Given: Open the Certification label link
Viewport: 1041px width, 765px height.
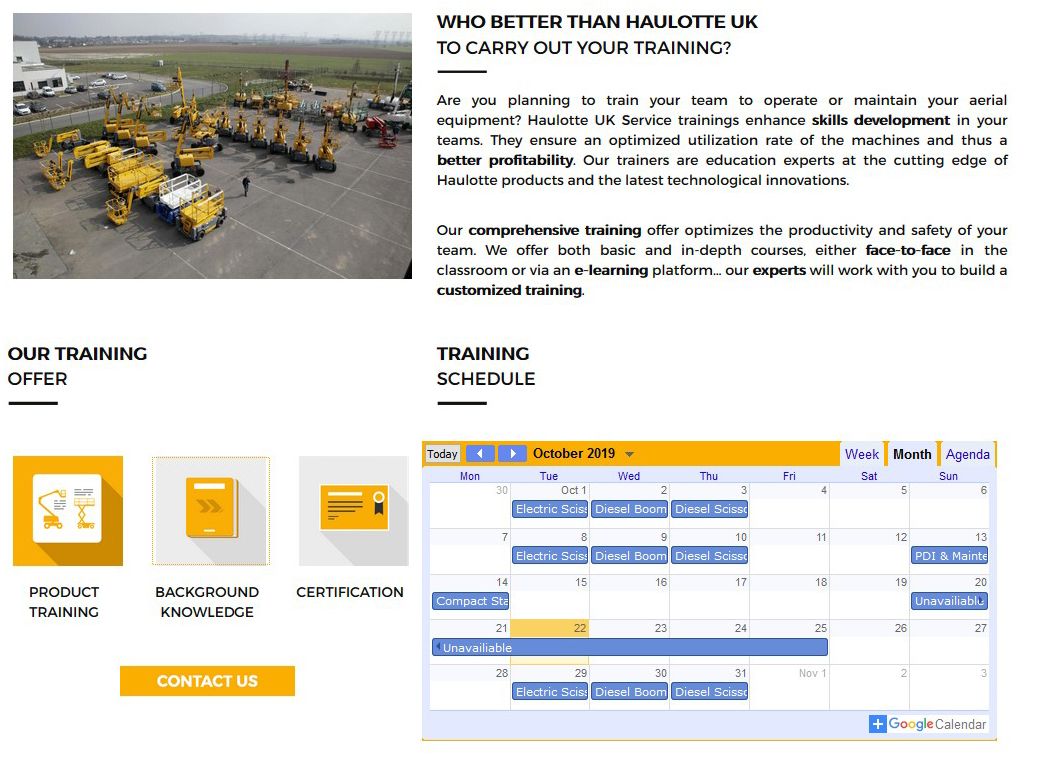Looking at the screenshot, I should pos(350,592).
